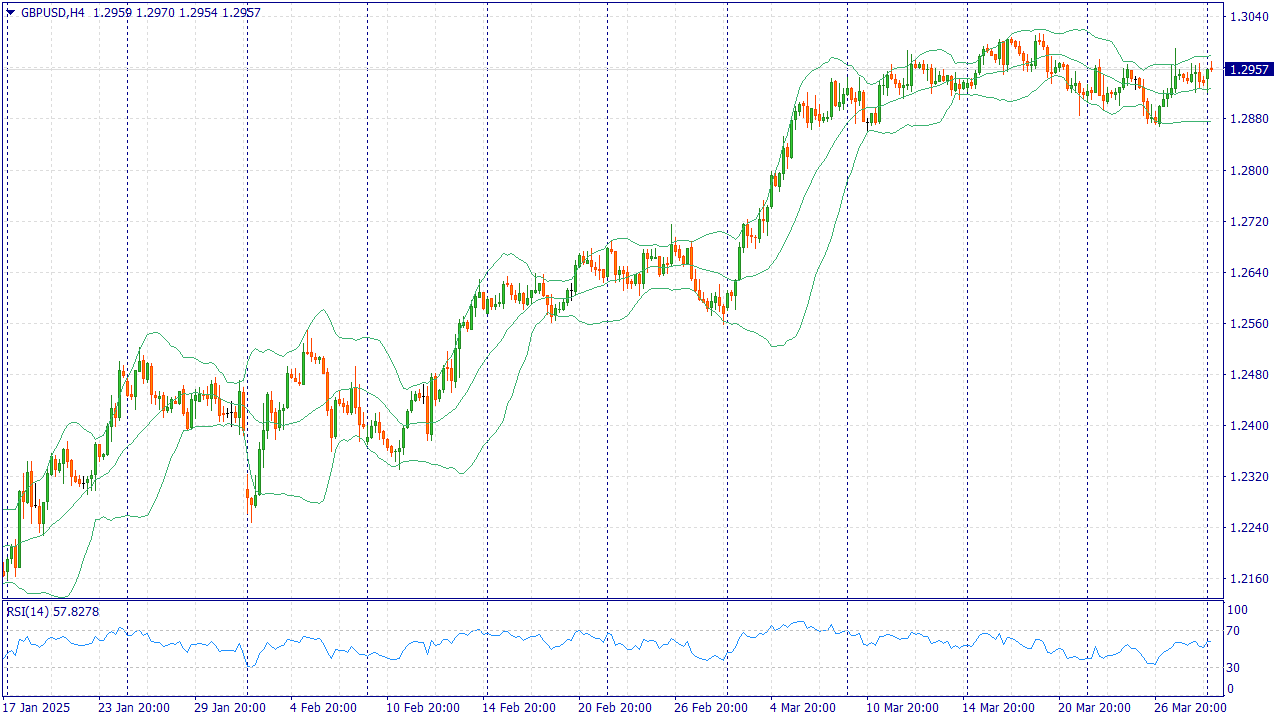This screenshot has width=1280, height=720.
Task: Click the 10 Feb 20:00 time label
Action: point(422,708)
